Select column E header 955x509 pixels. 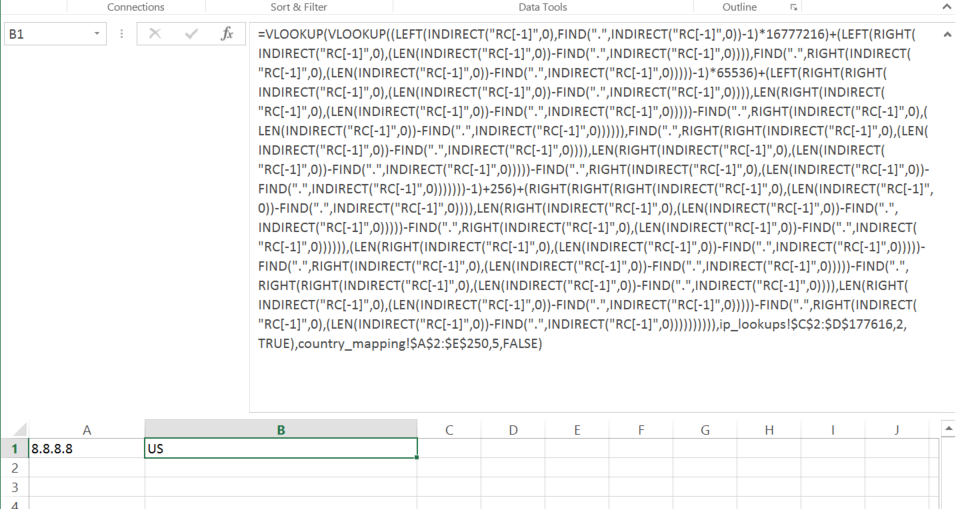pyautogui.click(x=577, y=430)
